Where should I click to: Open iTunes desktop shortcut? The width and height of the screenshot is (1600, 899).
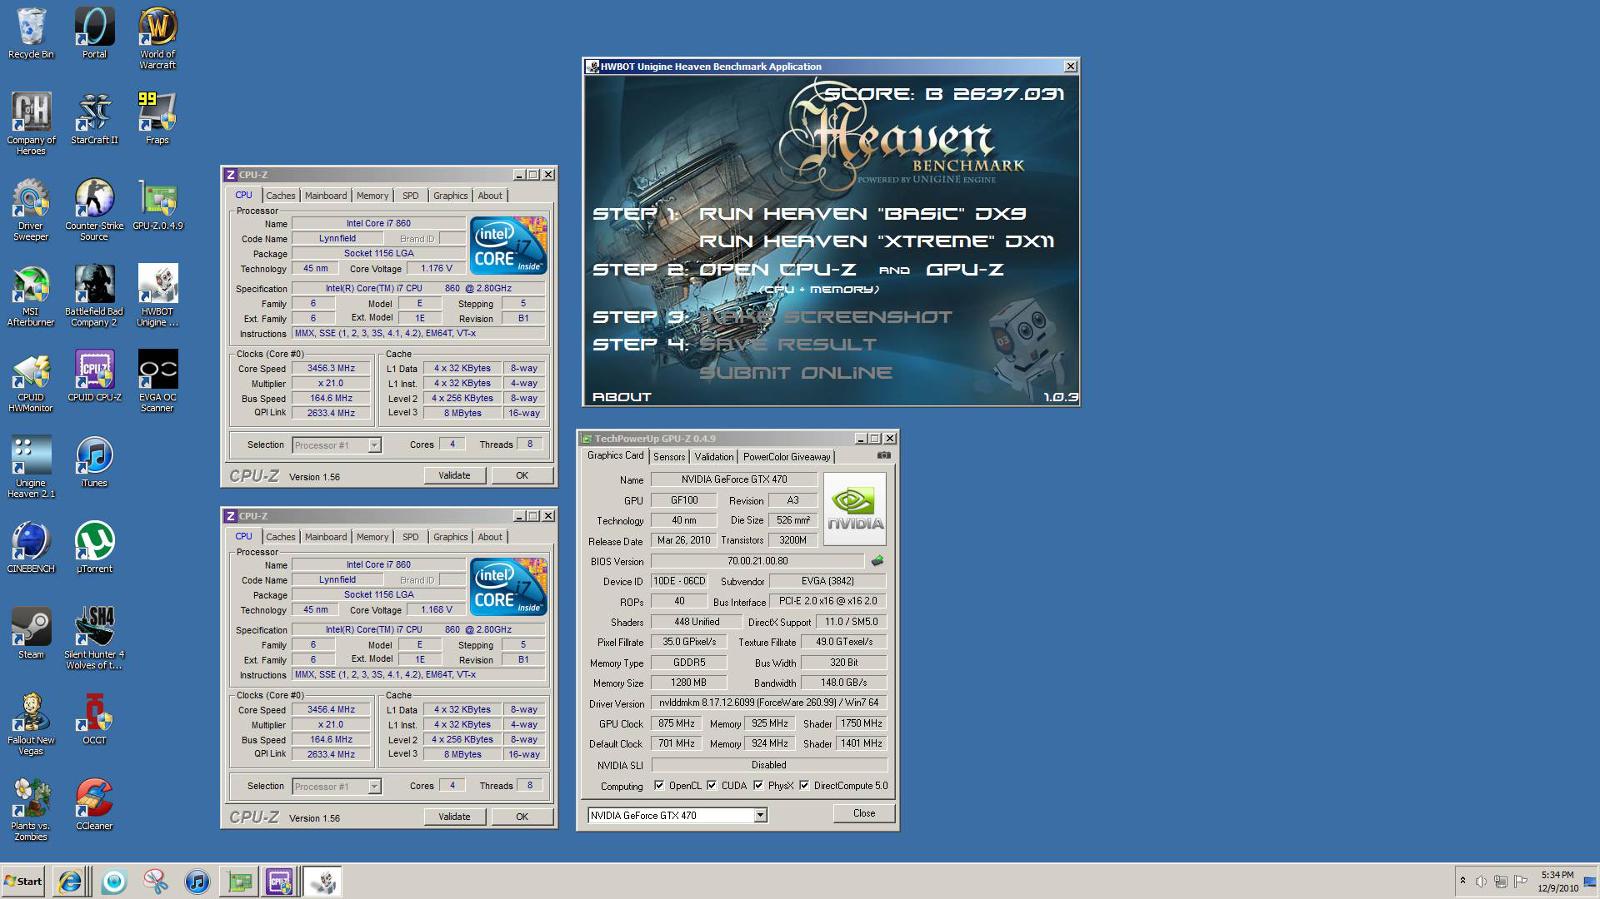[94, 461]
